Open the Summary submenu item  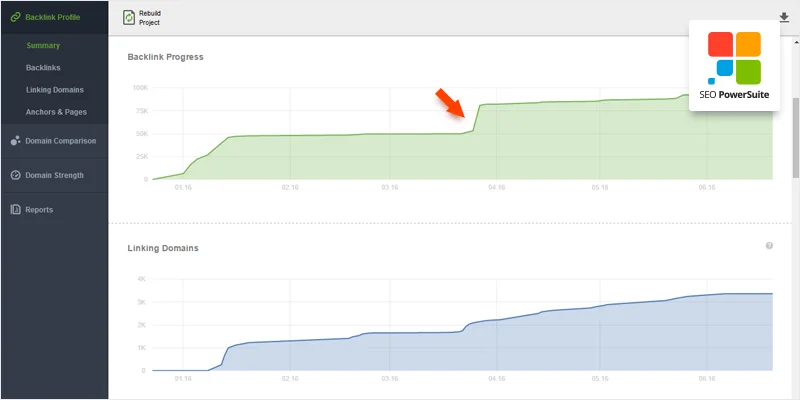click(43, 45)
